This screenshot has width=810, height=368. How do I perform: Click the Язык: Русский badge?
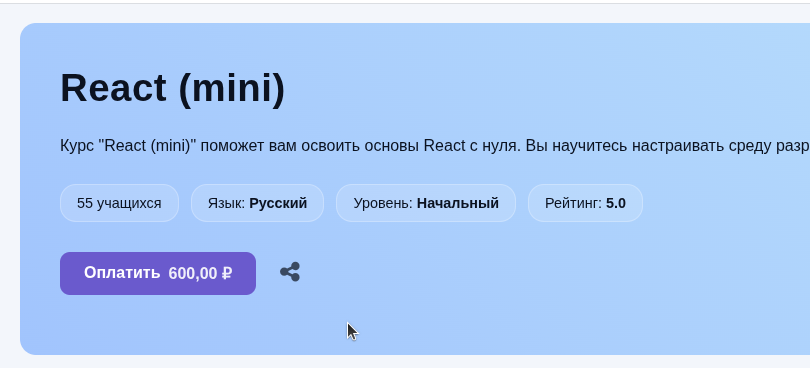pos(257,203)
